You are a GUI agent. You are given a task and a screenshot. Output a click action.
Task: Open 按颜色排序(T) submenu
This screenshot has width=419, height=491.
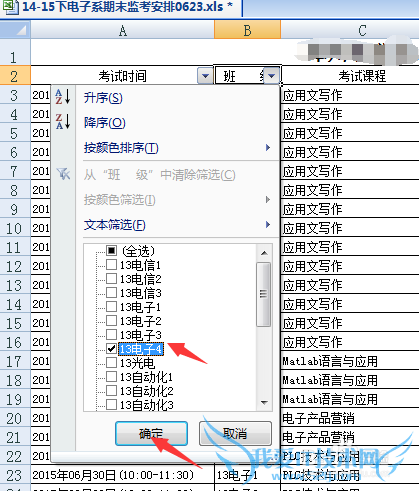121,148
